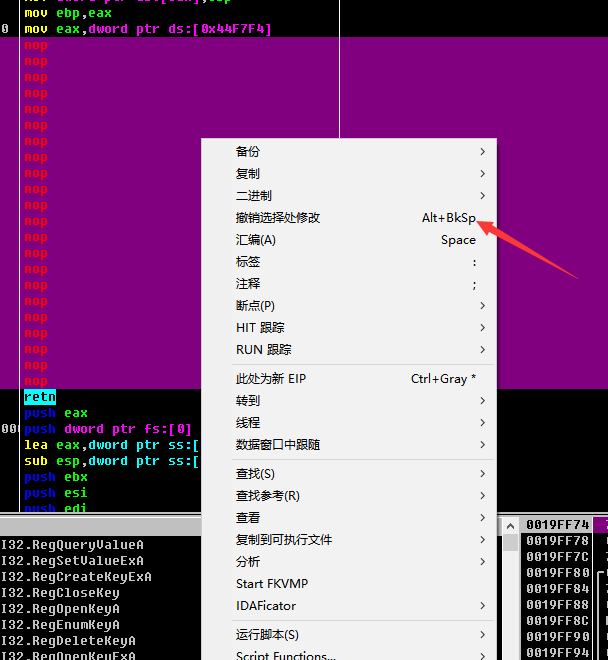Select 此处为新 EIP option
Viewport: 608px width, 660px height.
(x=269, y=379)
